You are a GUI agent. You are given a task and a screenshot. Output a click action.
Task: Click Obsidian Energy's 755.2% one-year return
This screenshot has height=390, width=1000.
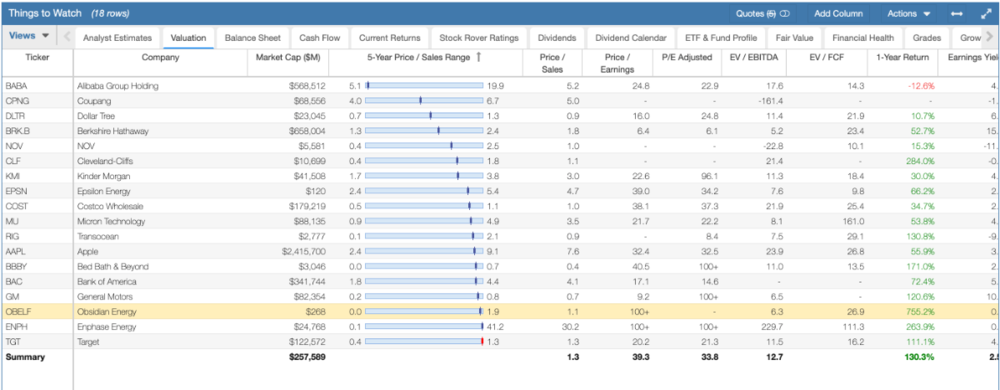pyautogui.click(x=920, y=312)
